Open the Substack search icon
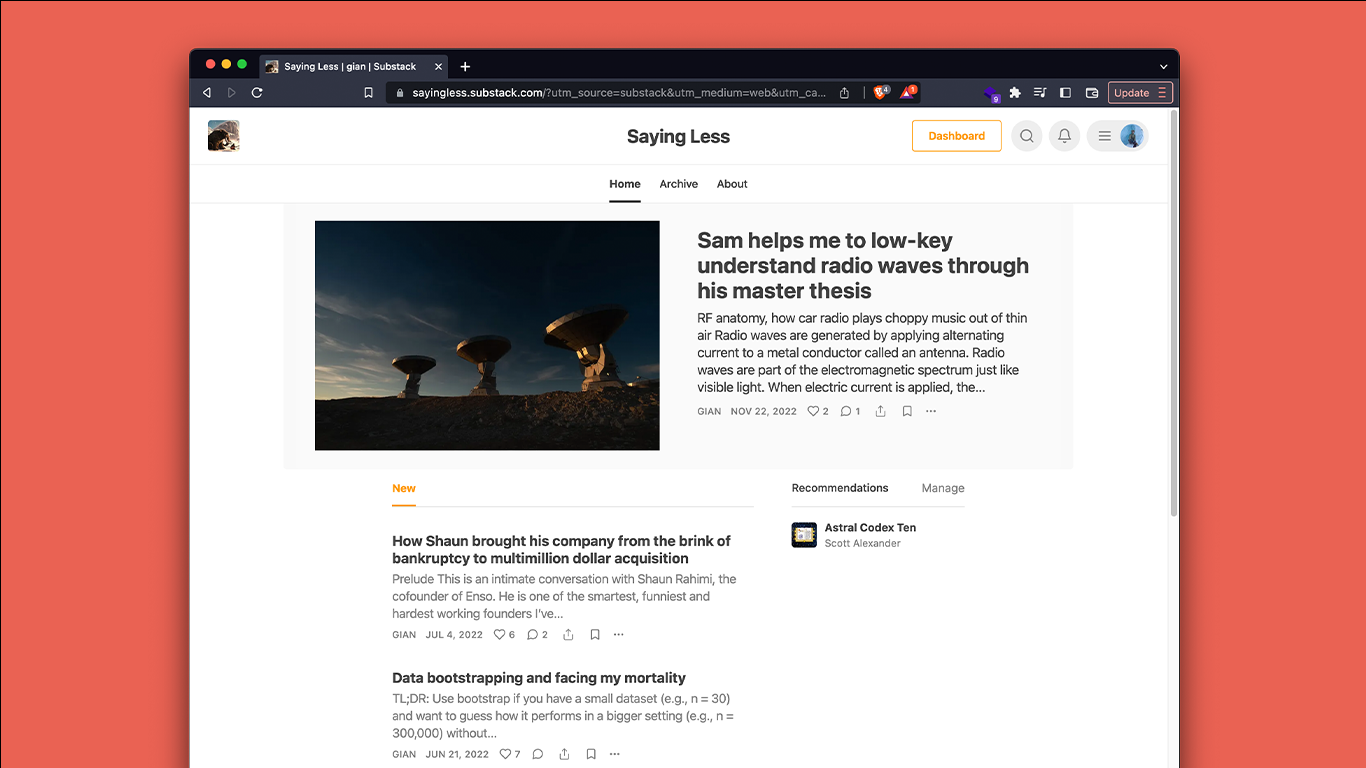The height and width of the screenshot is (768, 1366). (x=1027, y=136)
